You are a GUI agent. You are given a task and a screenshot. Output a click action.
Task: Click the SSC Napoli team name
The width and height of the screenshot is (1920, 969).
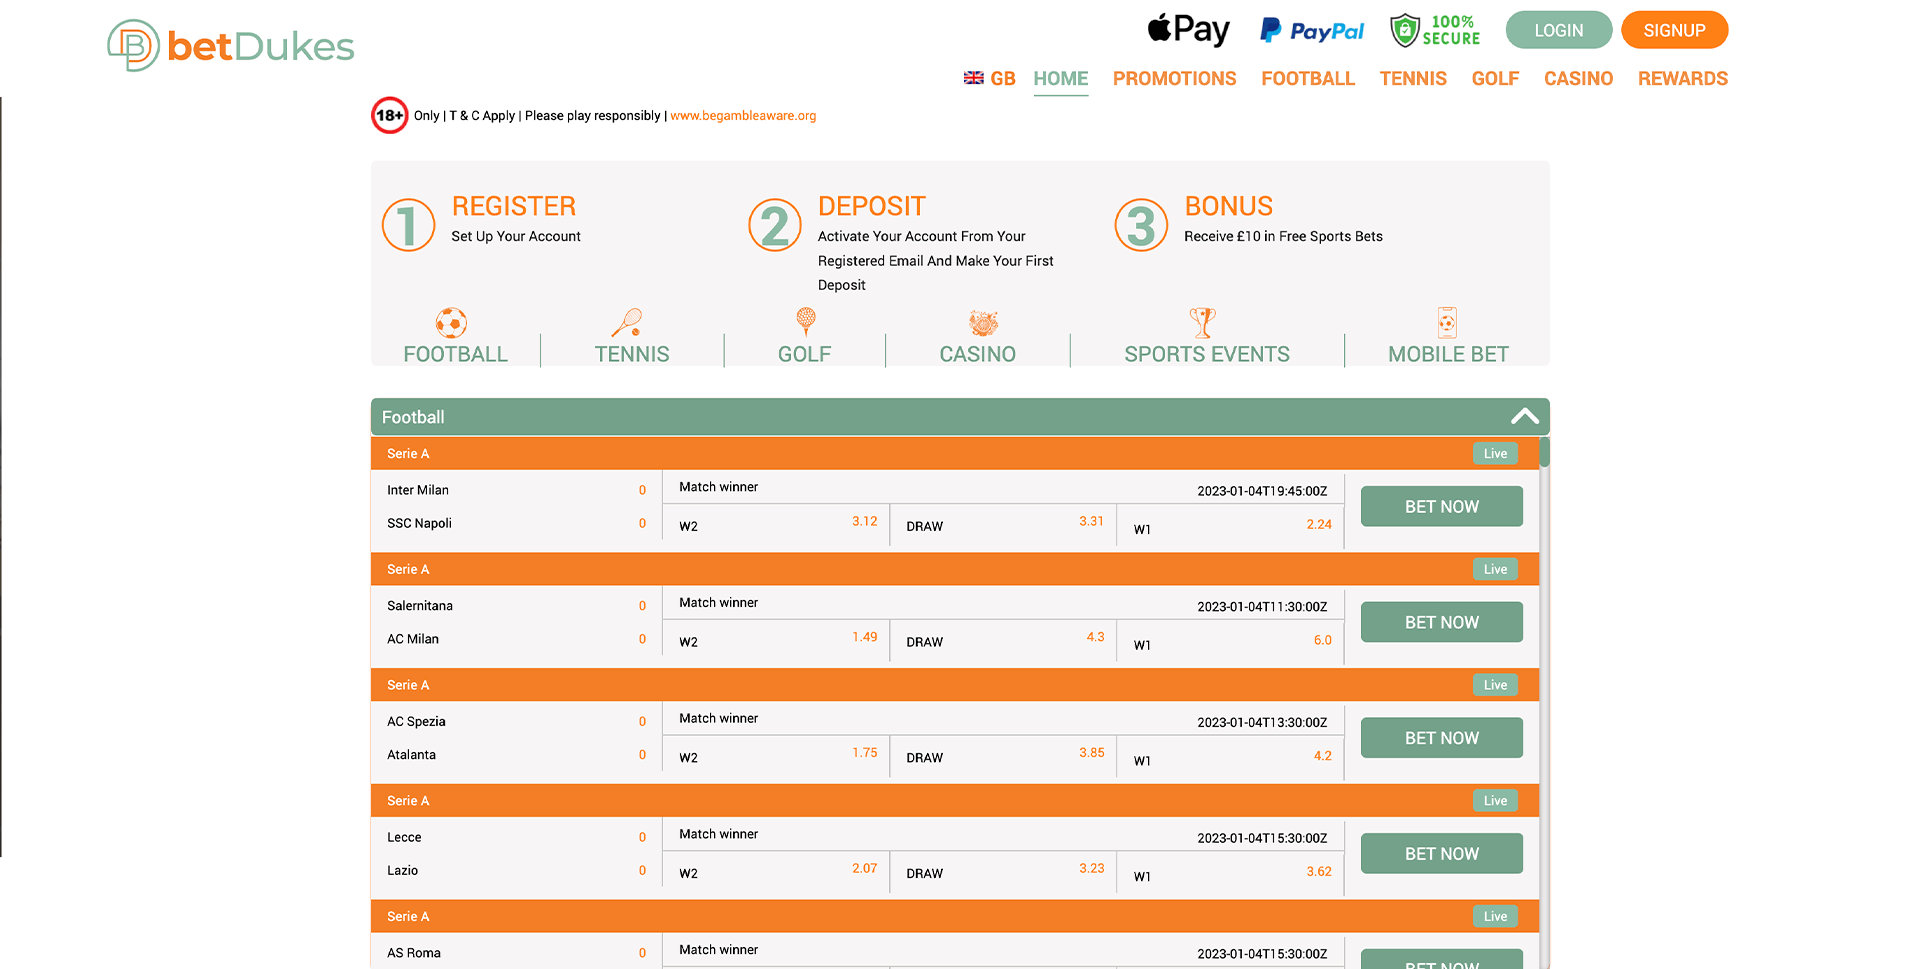[x=419, y=524]
